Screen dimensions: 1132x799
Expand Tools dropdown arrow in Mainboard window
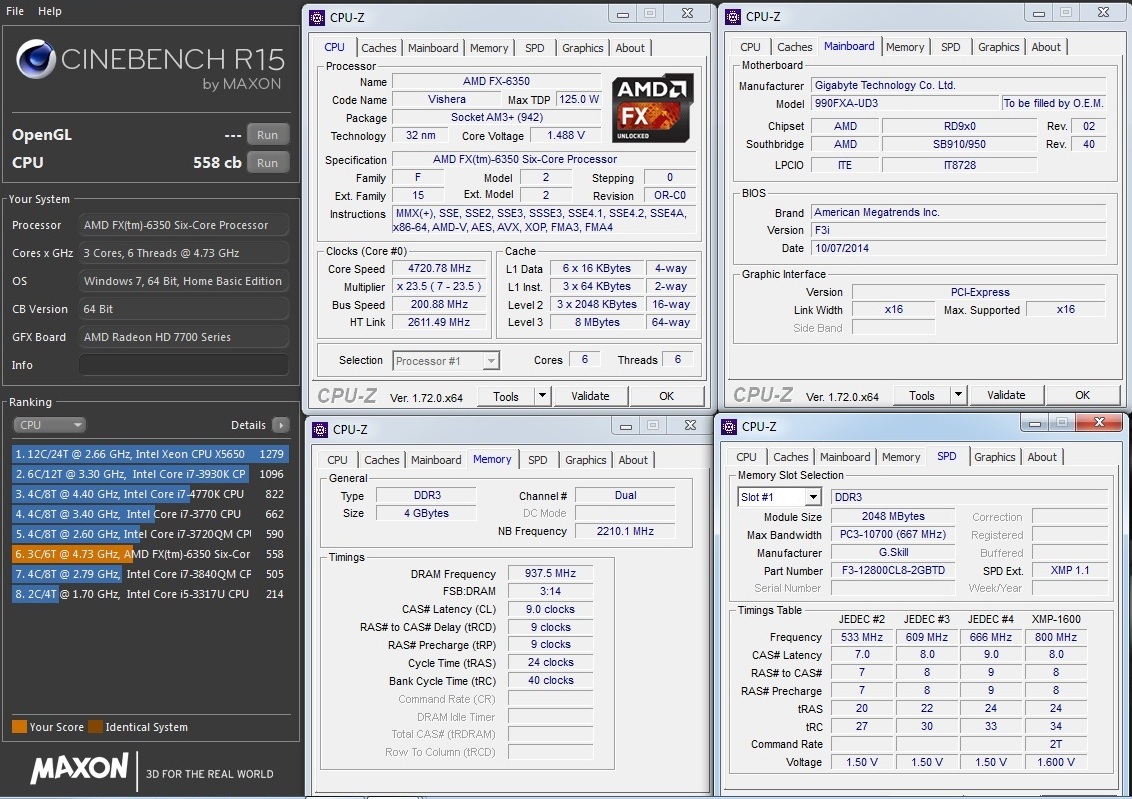958,396
